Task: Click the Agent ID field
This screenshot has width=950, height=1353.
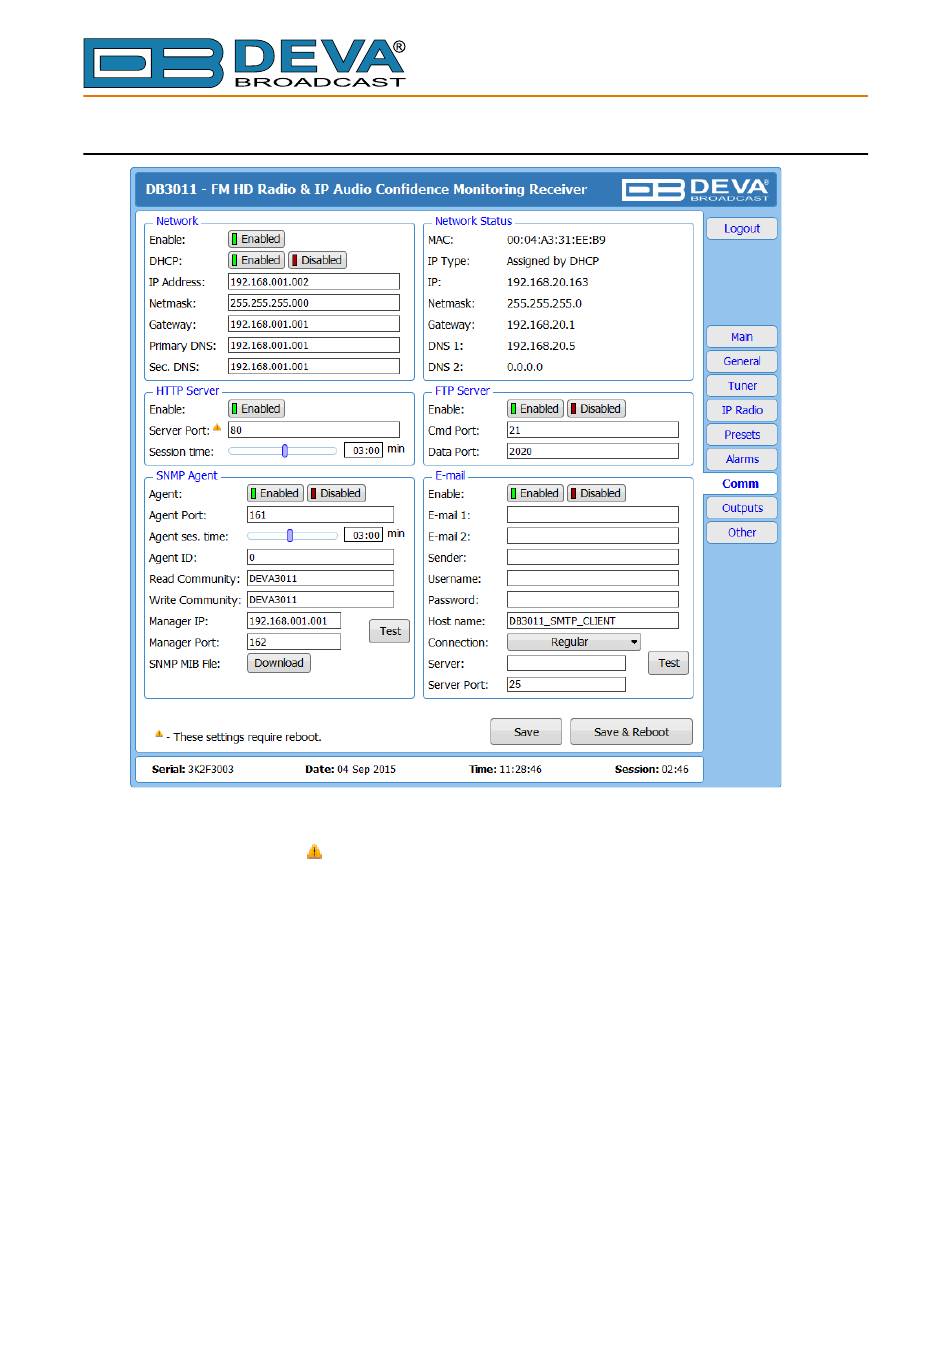Action: (x=320, y=557)
